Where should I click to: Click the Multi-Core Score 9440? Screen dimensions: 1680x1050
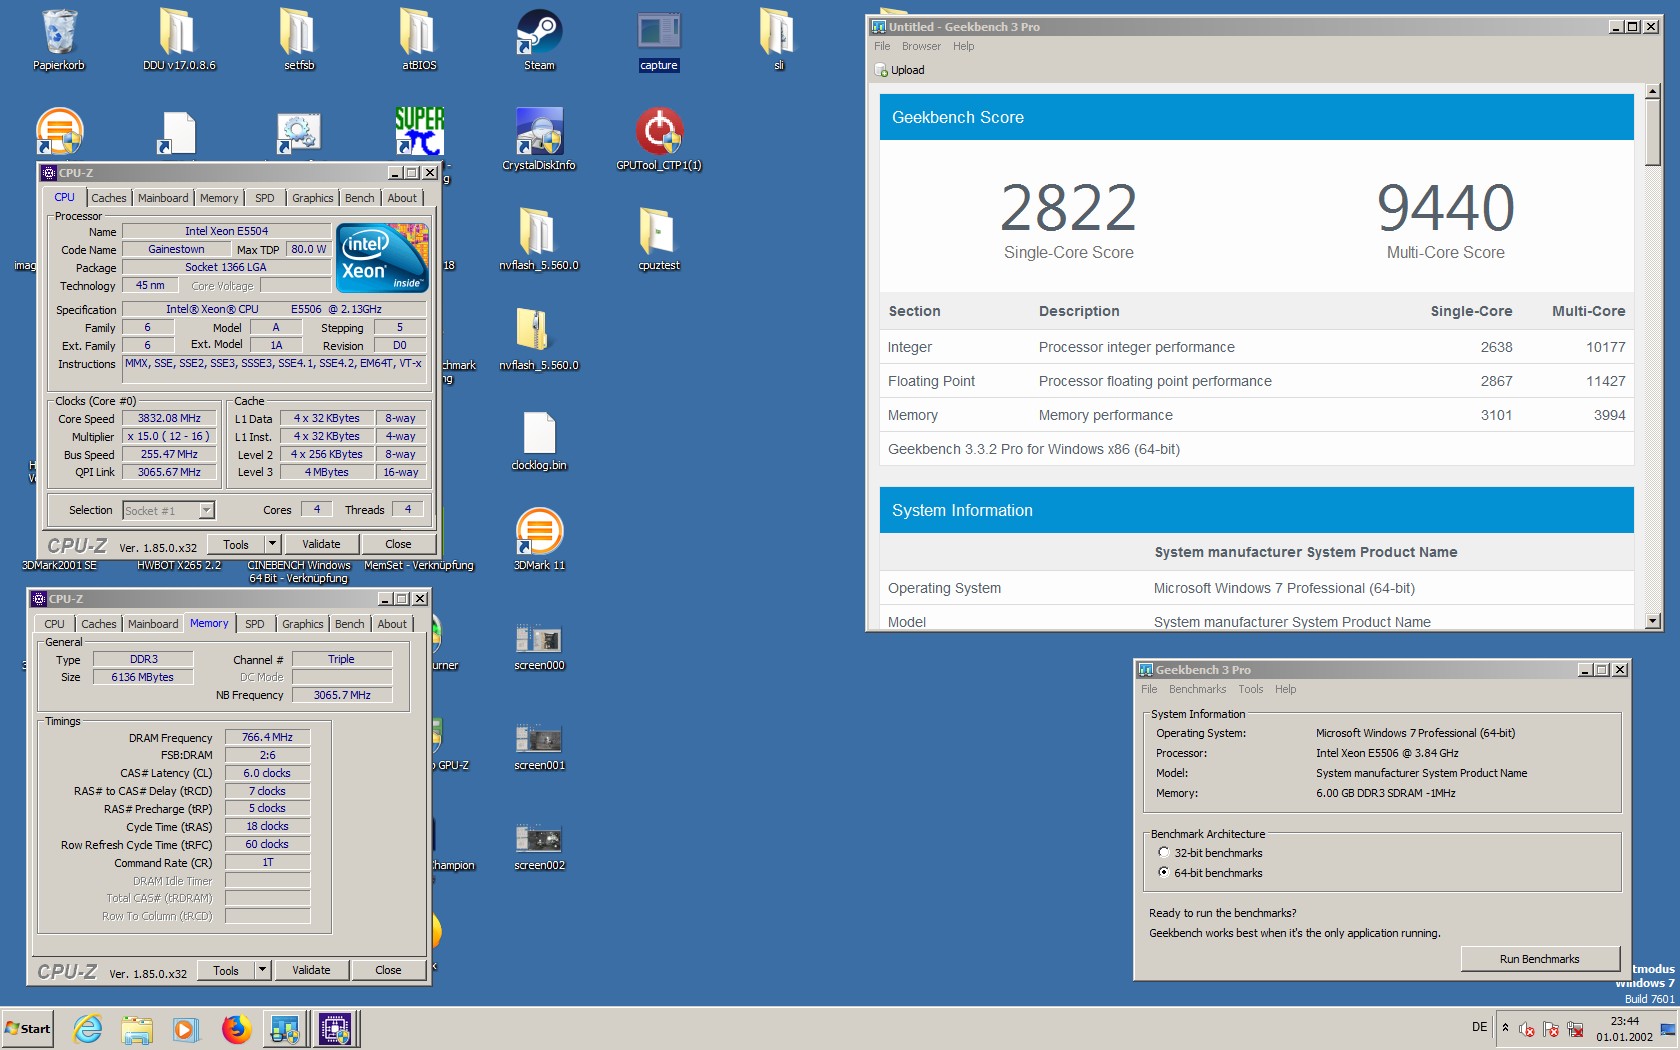pyautogui.click(x=1445, y=207)
